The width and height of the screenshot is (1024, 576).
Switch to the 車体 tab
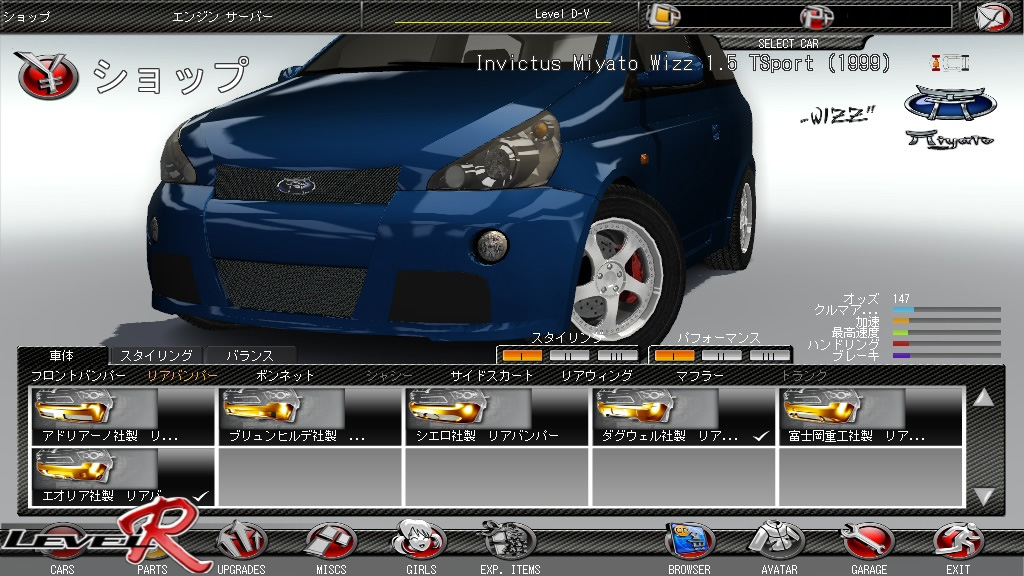pyautogui.click(x=62, y=355)
